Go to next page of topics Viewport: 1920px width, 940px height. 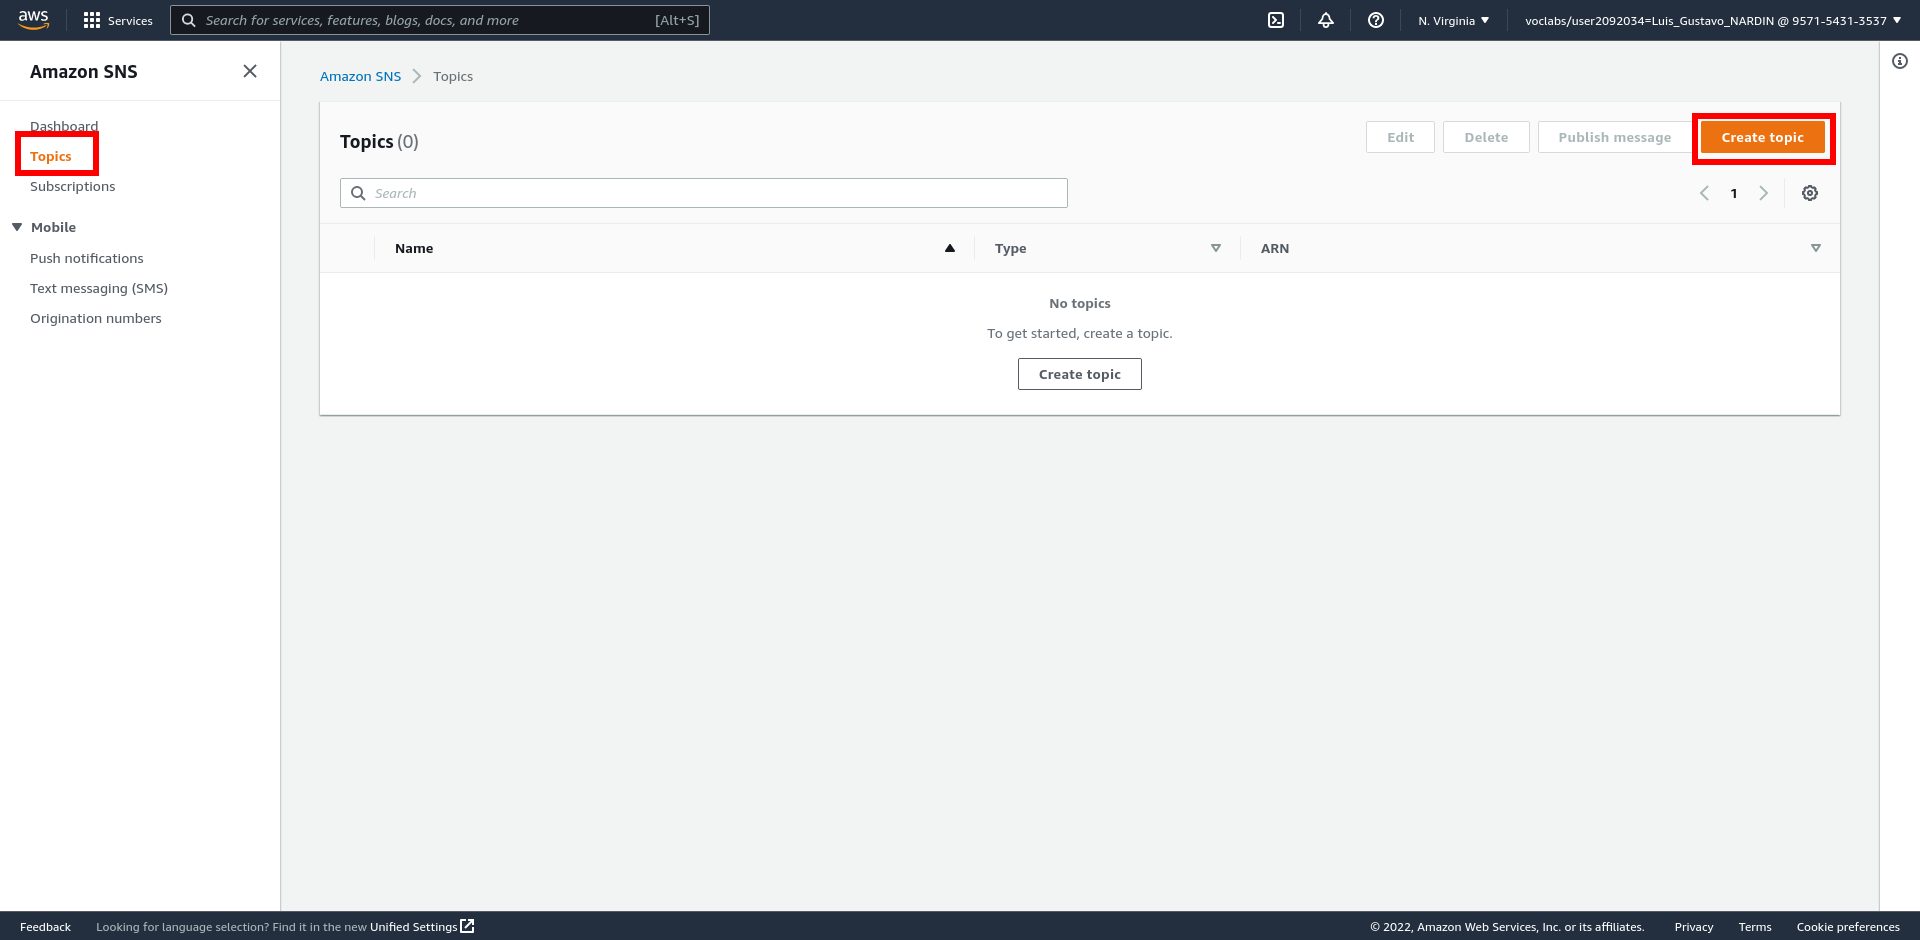pos(1764,193)
